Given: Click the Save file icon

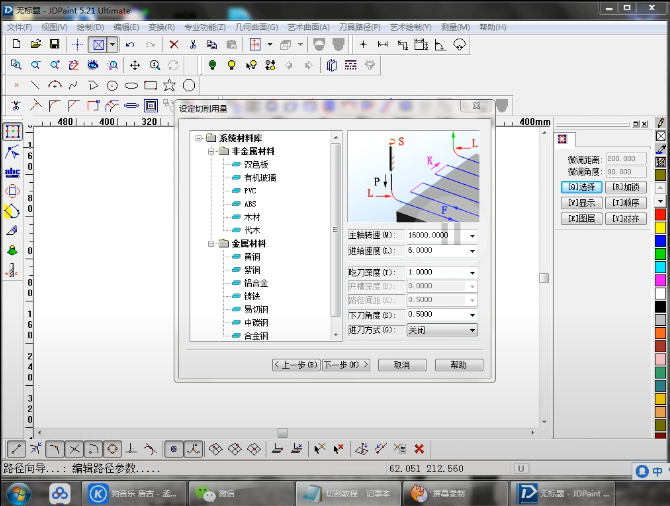Looking at the screenshot, I should point(54,45).
